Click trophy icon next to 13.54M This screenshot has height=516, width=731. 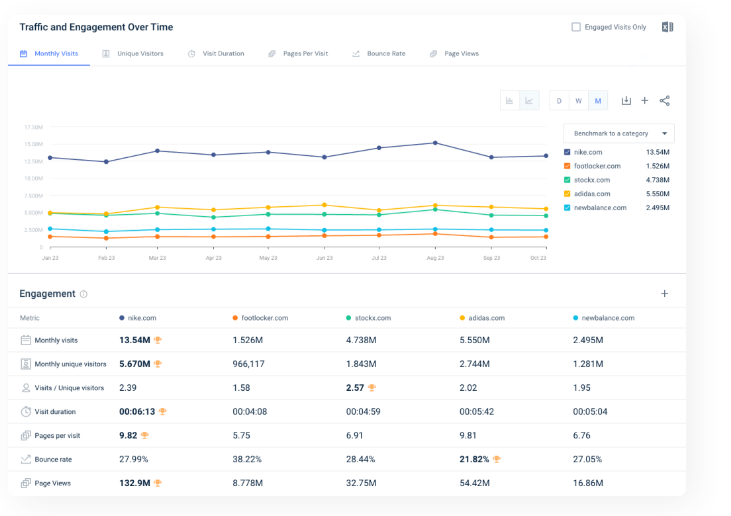click(x=158, y=340)
